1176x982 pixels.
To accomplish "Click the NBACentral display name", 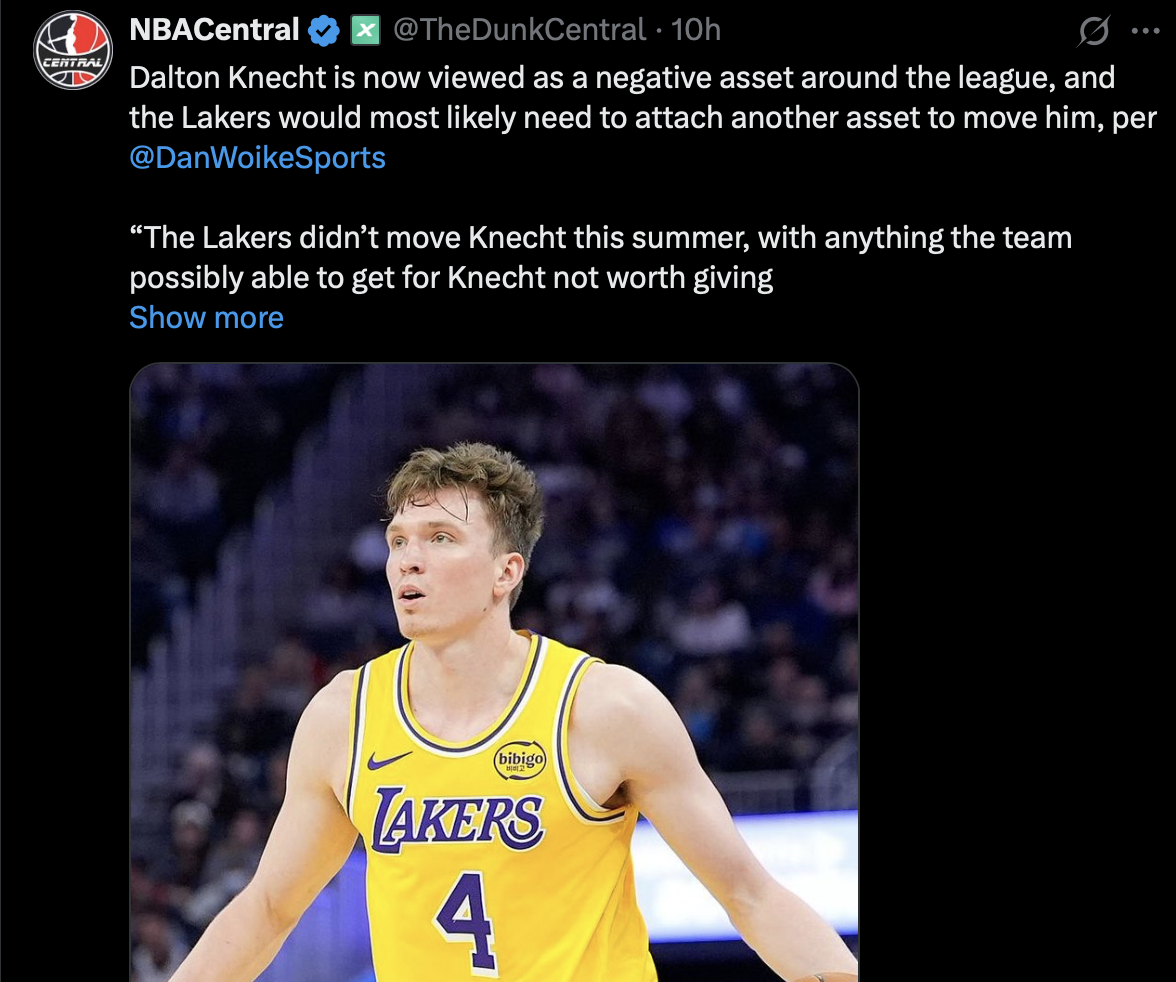I will pyautogui.click(x=214, y=31).
